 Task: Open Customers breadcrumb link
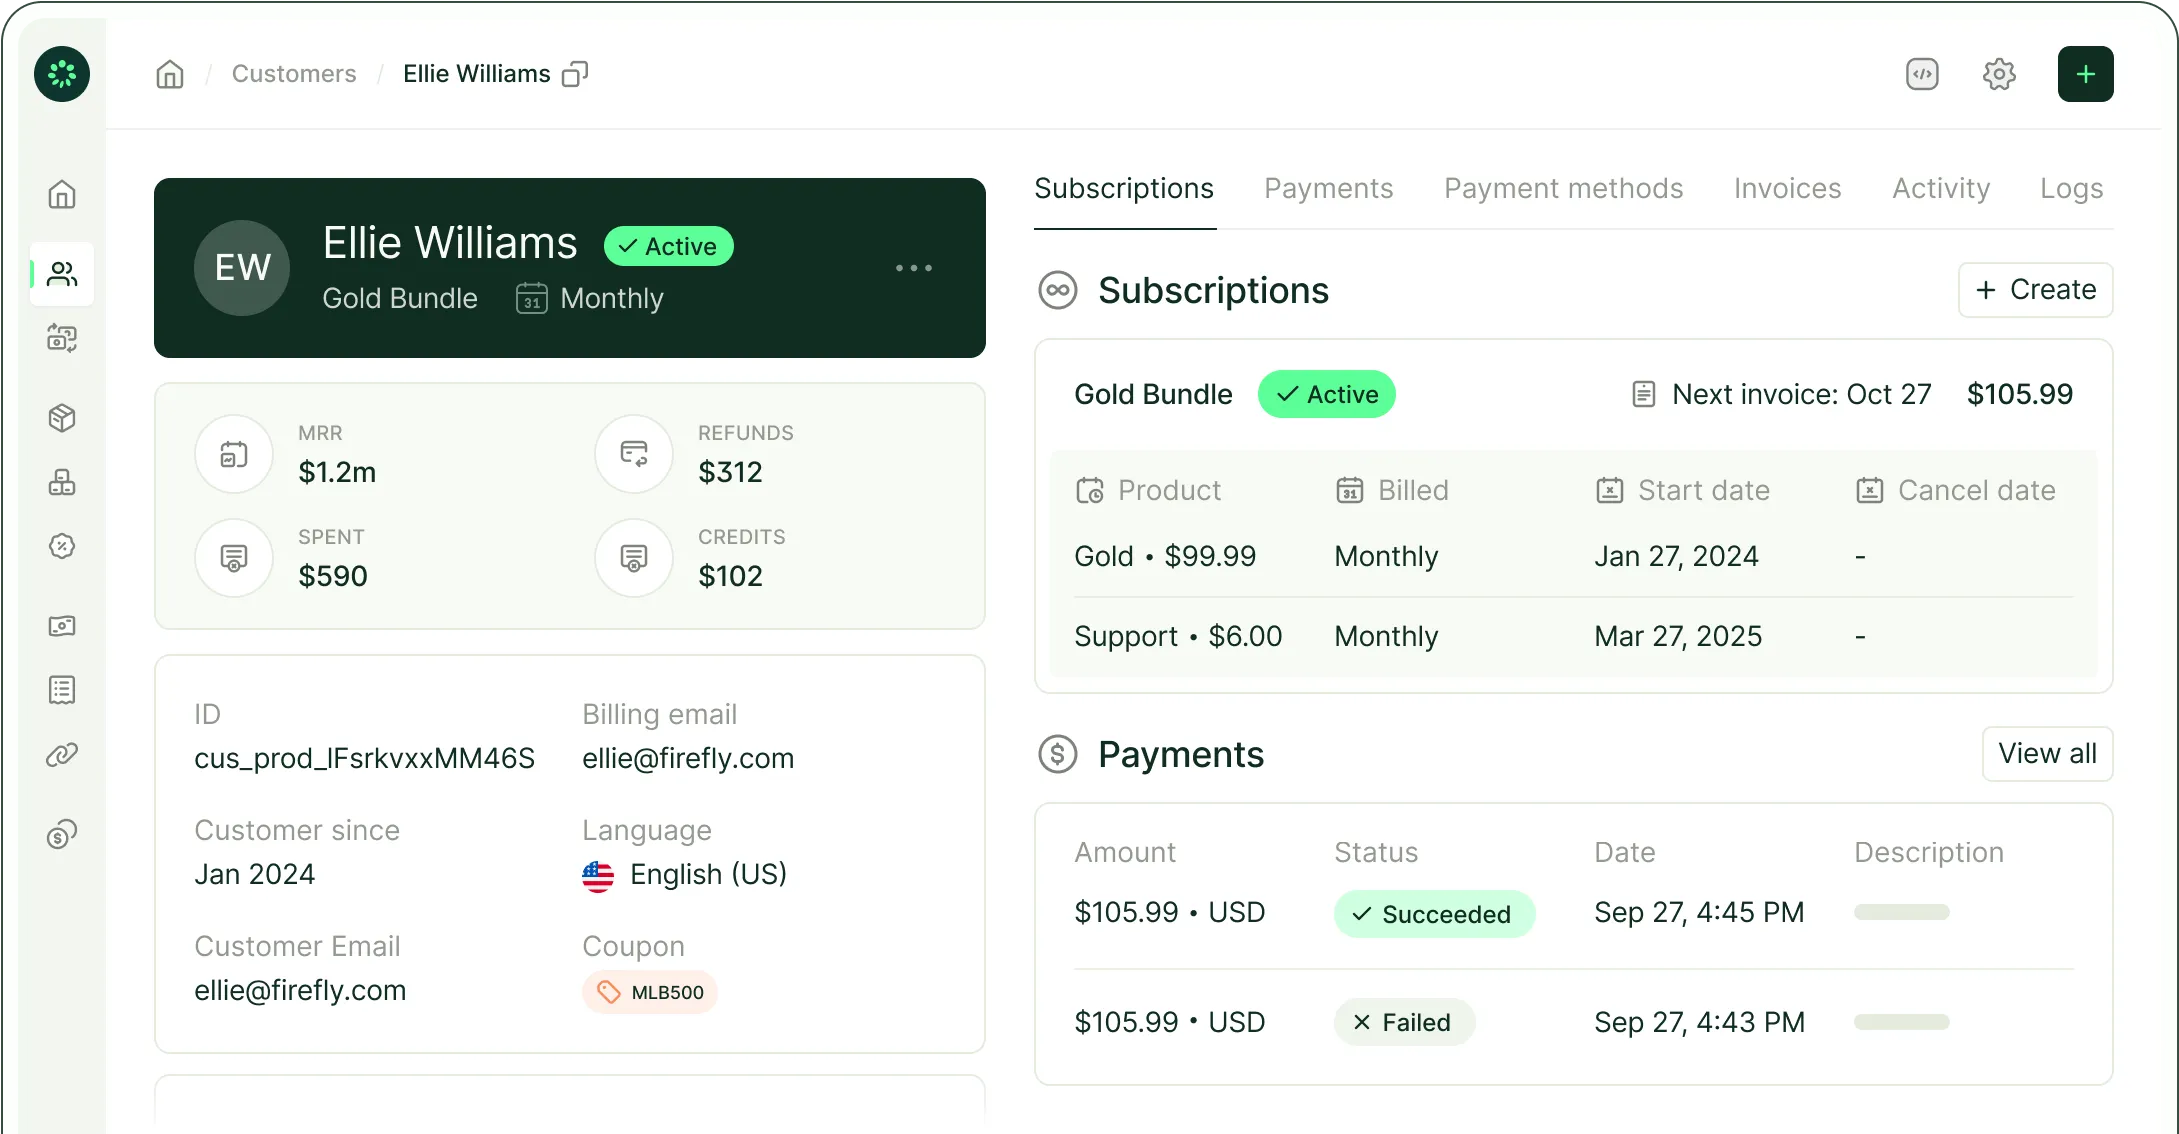click(293, 73)
